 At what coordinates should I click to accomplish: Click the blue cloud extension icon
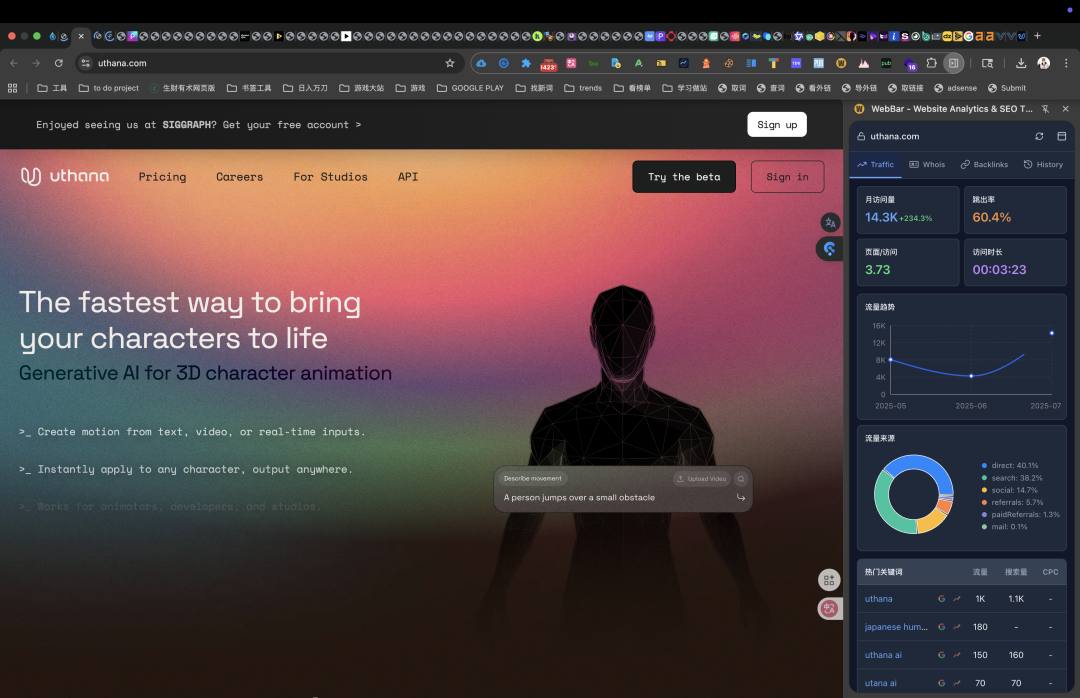[x=481, y=63]
